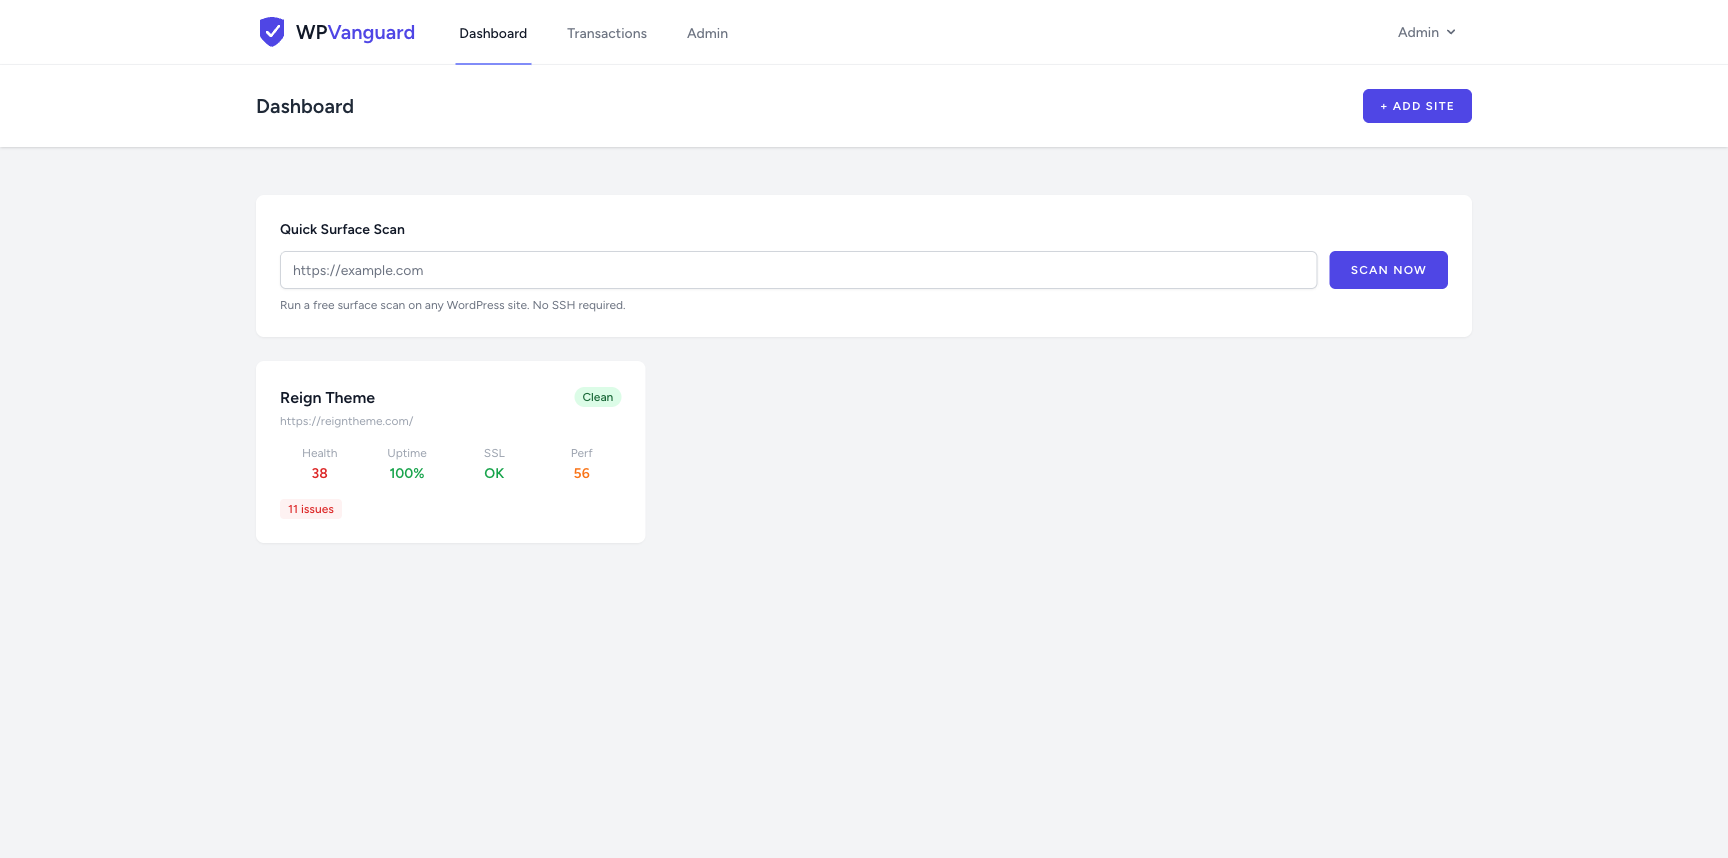This screenshot has width=1728, height=858.
Task: Click the Uptime value 100%
Action: 407,473
